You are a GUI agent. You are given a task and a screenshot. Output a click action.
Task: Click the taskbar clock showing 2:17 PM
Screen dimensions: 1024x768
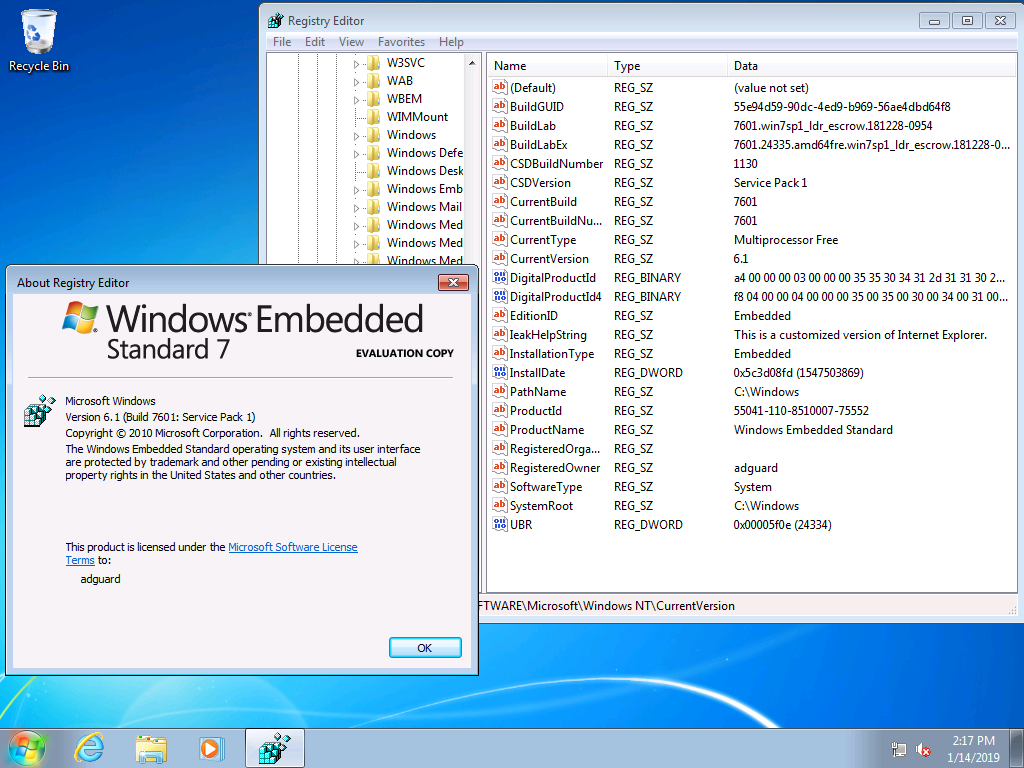(x=973, y=749)
